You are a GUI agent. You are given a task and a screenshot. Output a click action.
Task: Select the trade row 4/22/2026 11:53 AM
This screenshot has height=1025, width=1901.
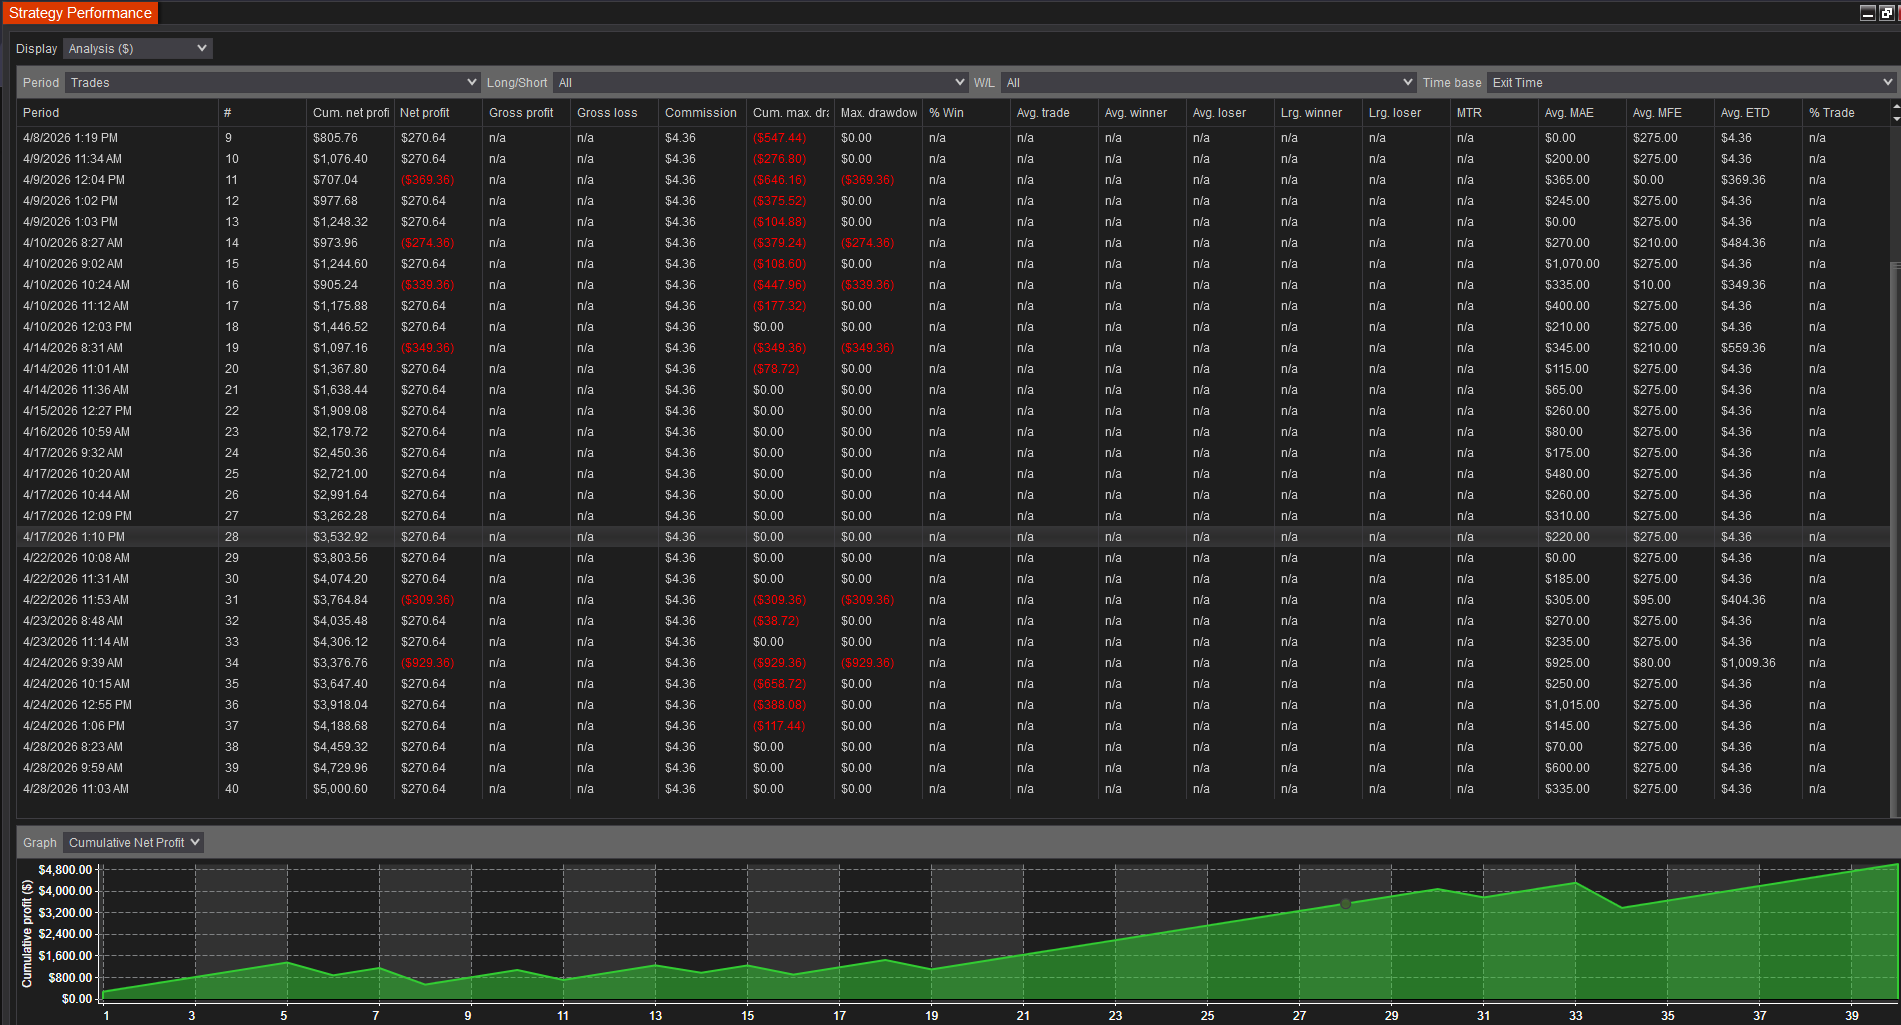click(x=953, y=600)
